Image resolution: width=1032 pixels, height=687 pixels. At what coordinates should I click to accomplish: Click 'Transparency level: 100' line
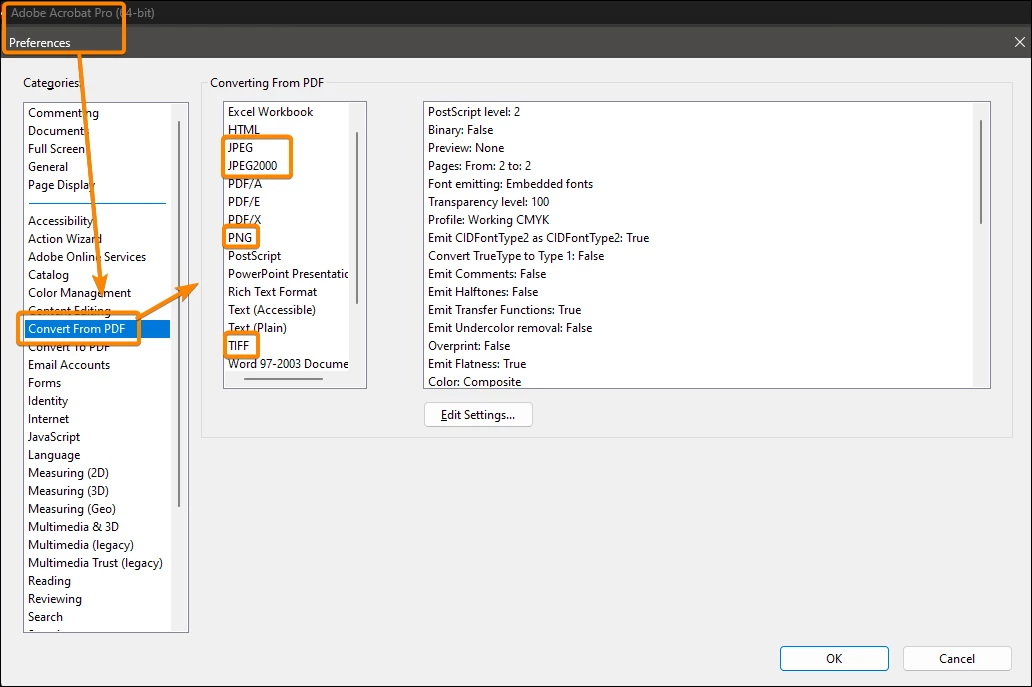pos(488,201)
